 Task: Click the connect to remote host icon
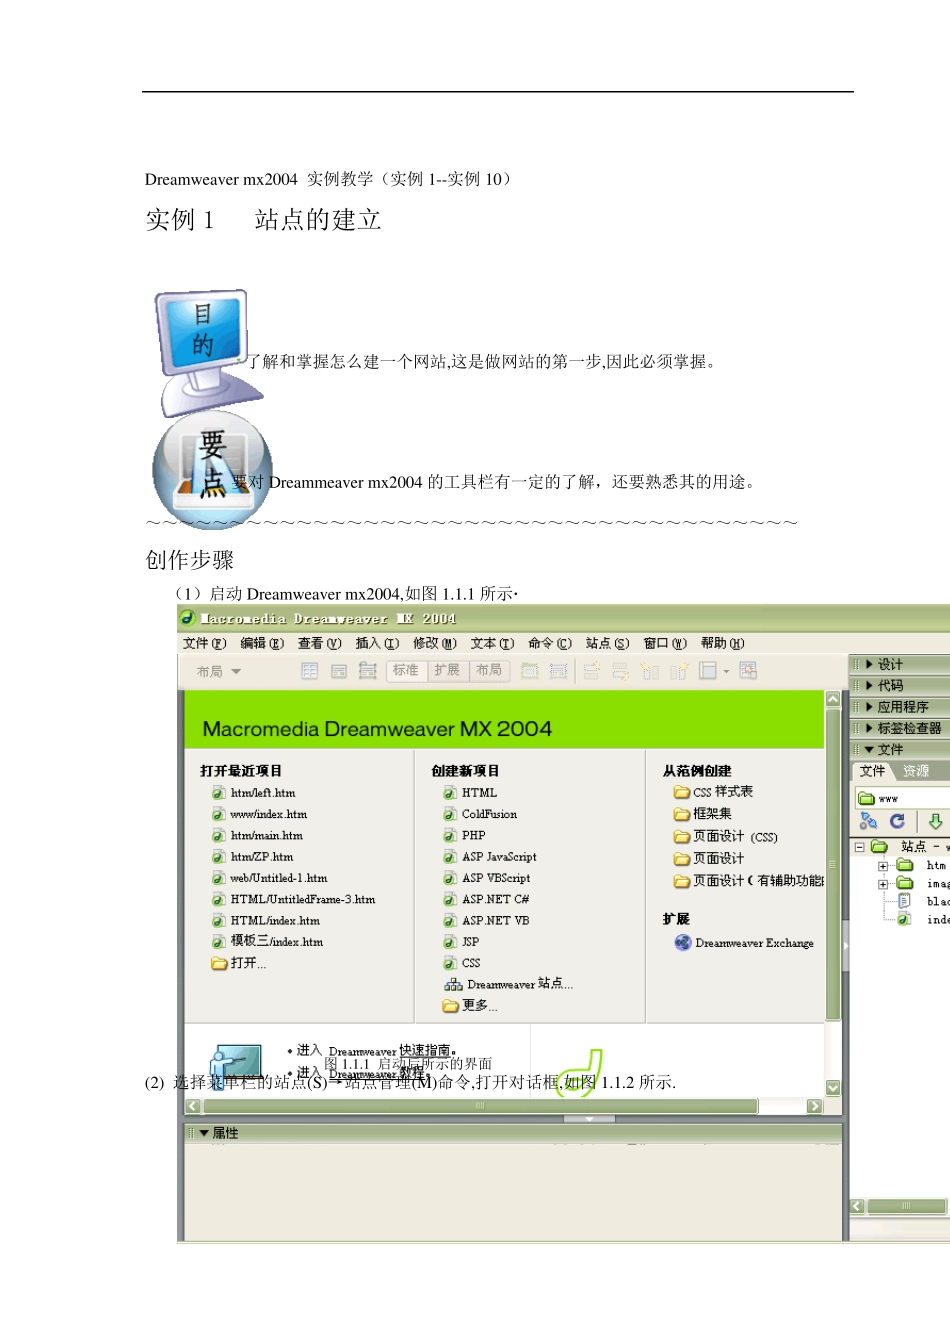[868, 821]
